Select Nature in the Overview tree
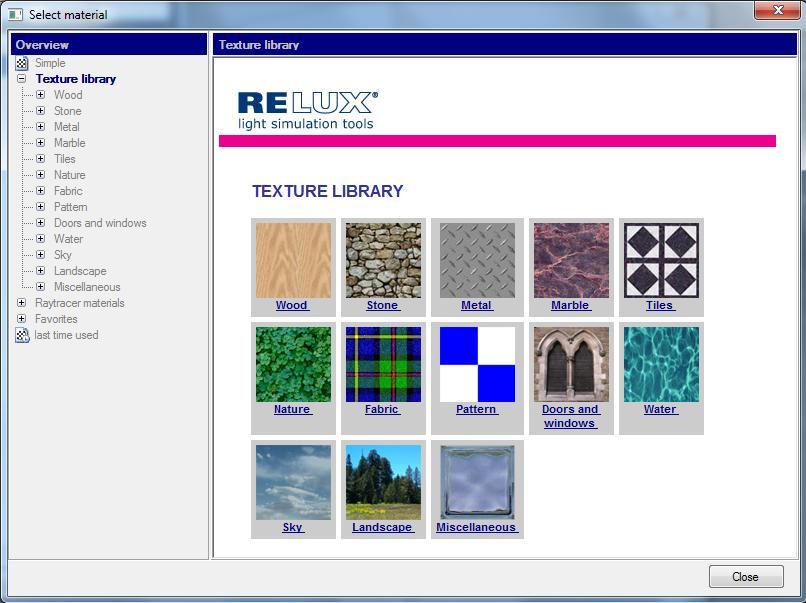The image size is (806, 603). (x=69, y=174)
